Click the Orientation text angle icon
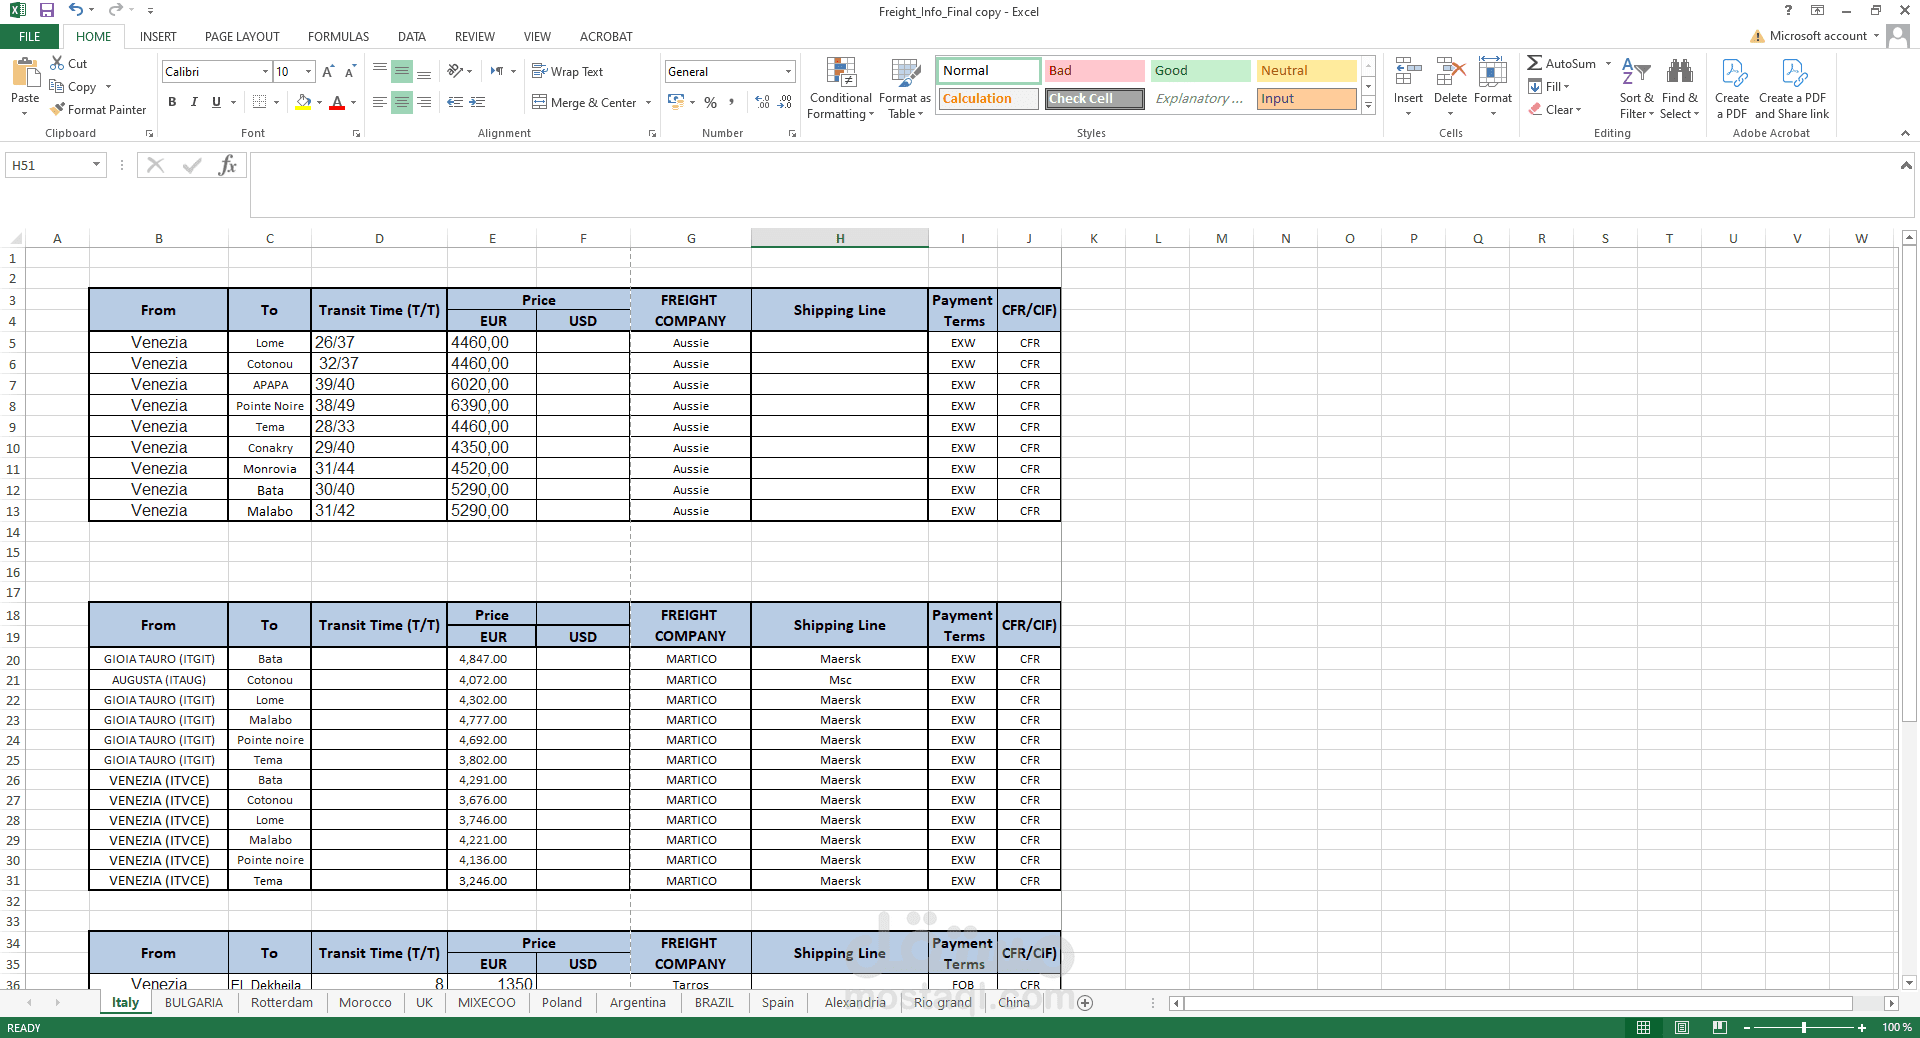Image resolution: width=1920 pixels, height=1038 pixels. click(x=456, y=71)
